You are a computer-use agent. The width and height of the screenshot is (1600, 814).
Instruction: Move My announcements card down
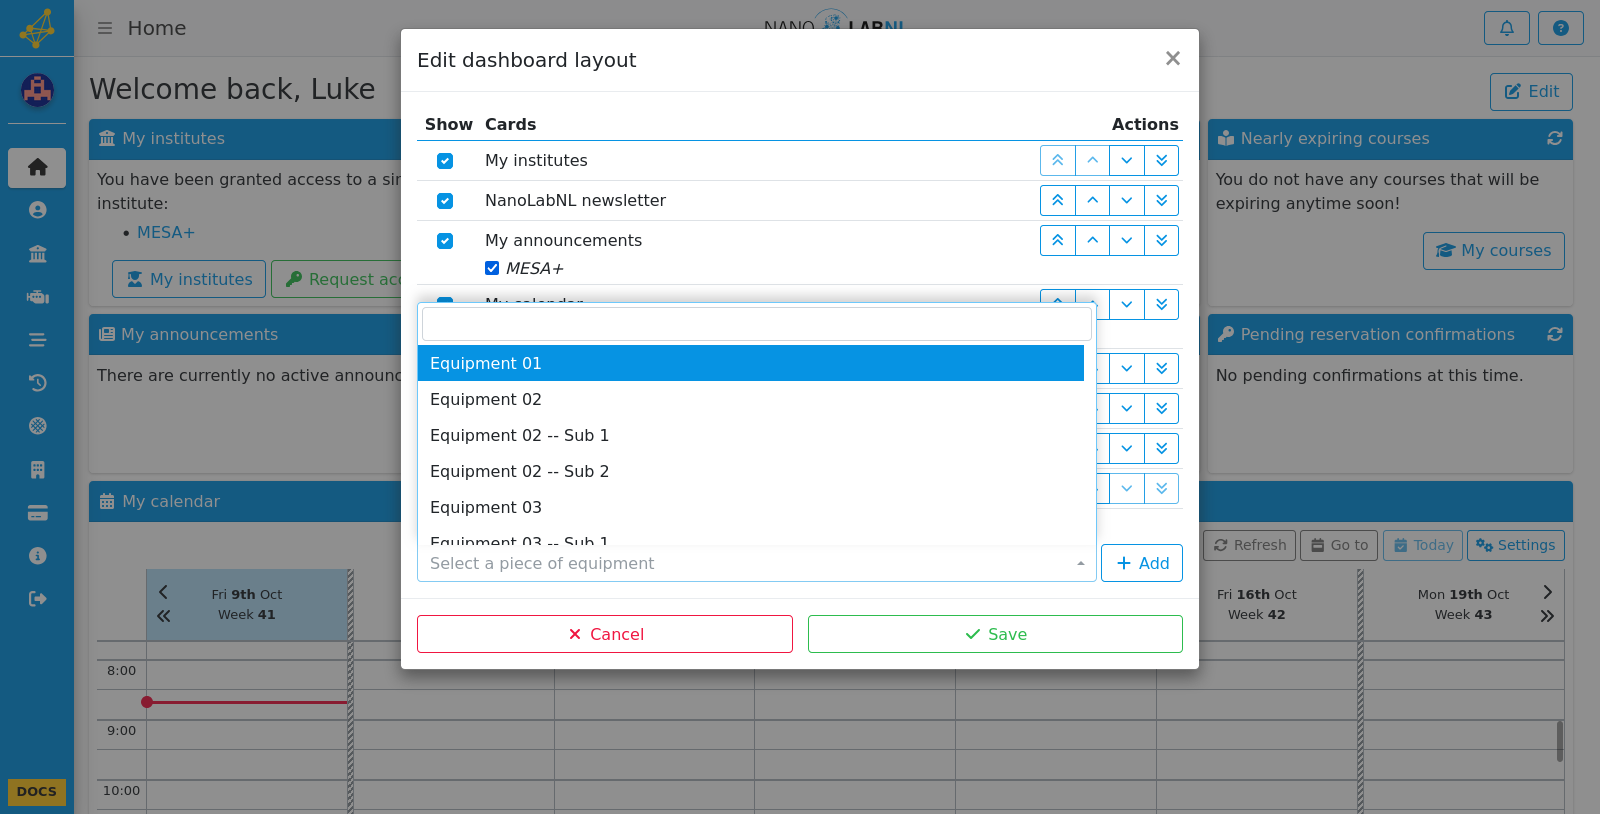(x=1127, y=240)
